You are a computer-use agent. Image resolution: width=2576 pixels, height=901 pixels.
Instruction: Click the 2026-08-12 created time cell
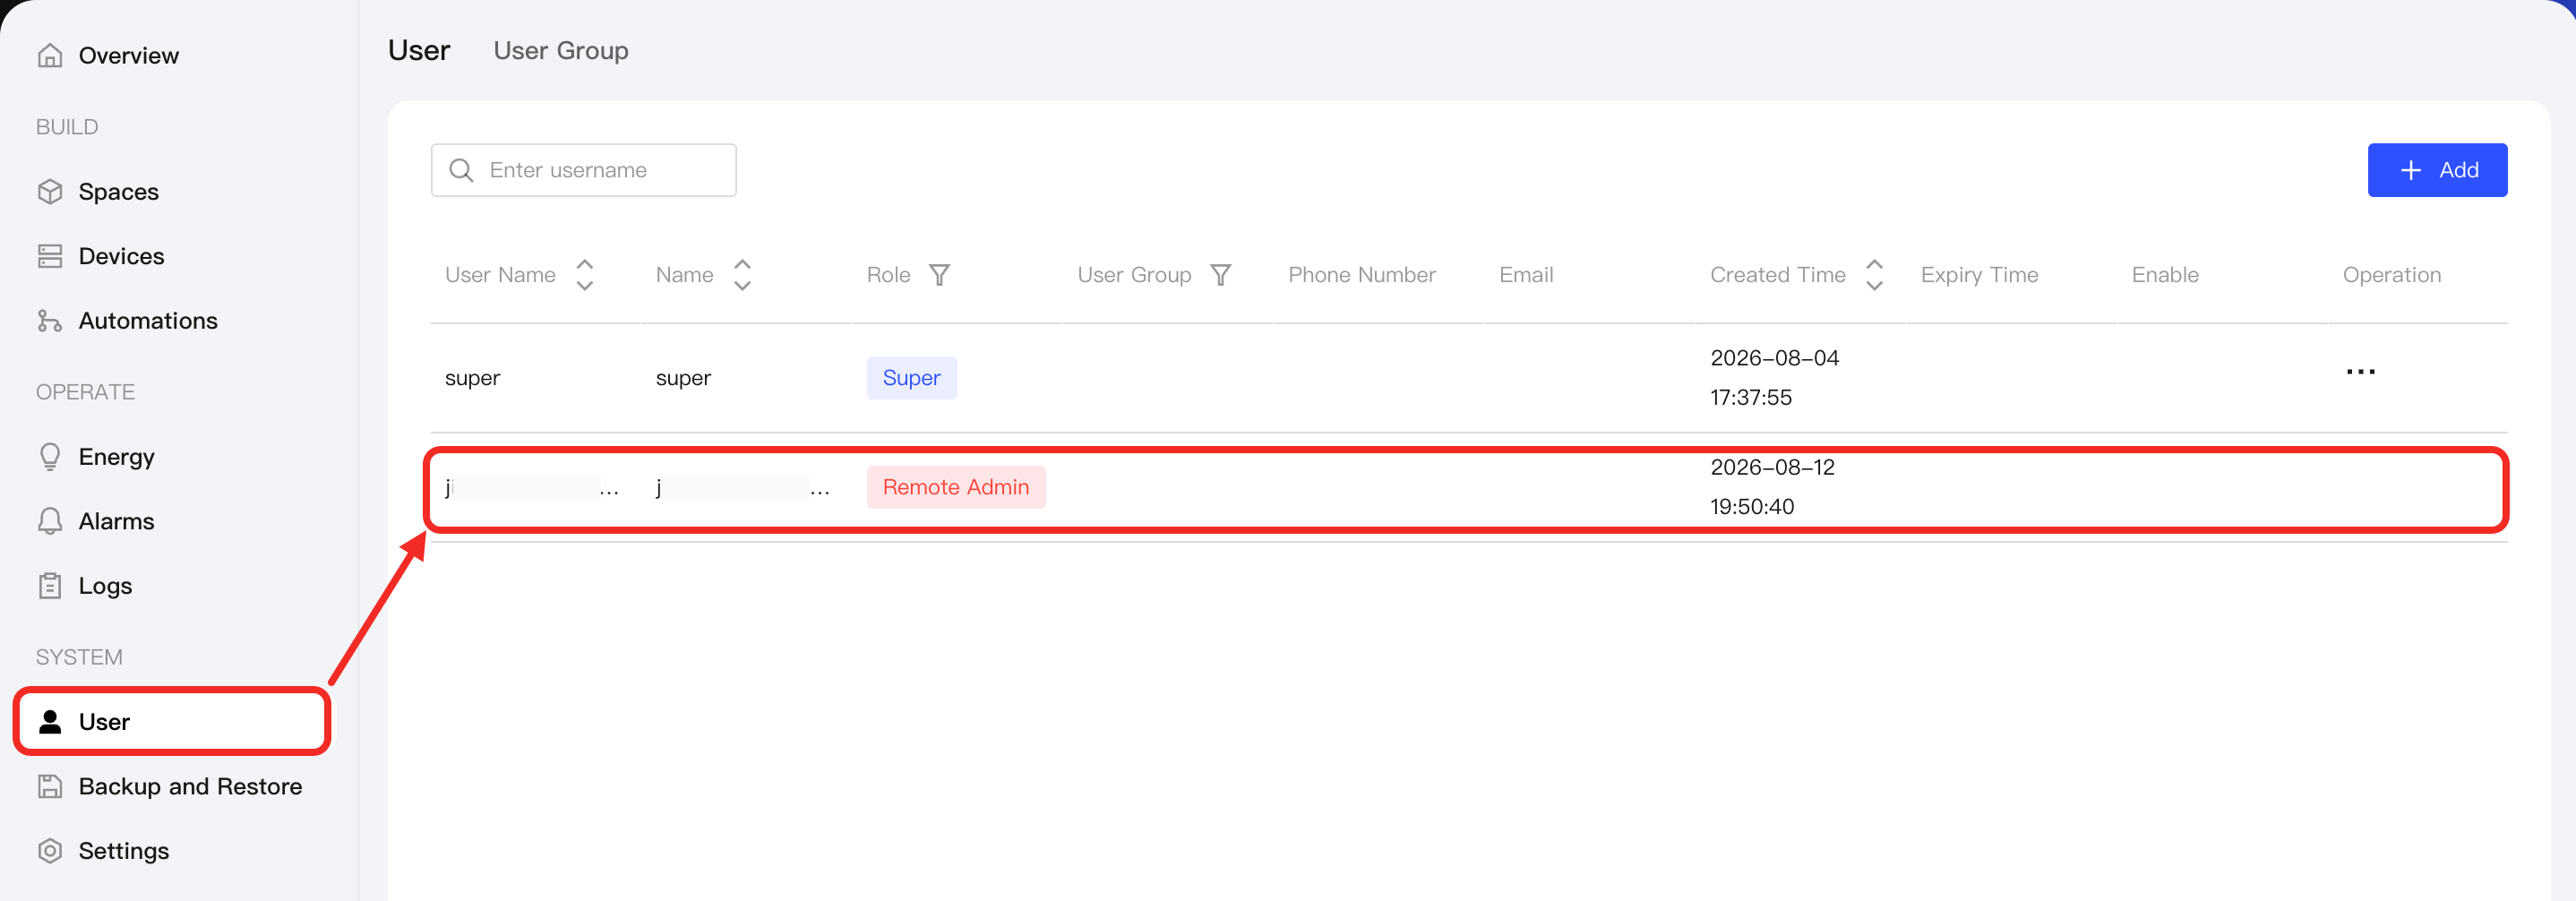click(1772, 488)
